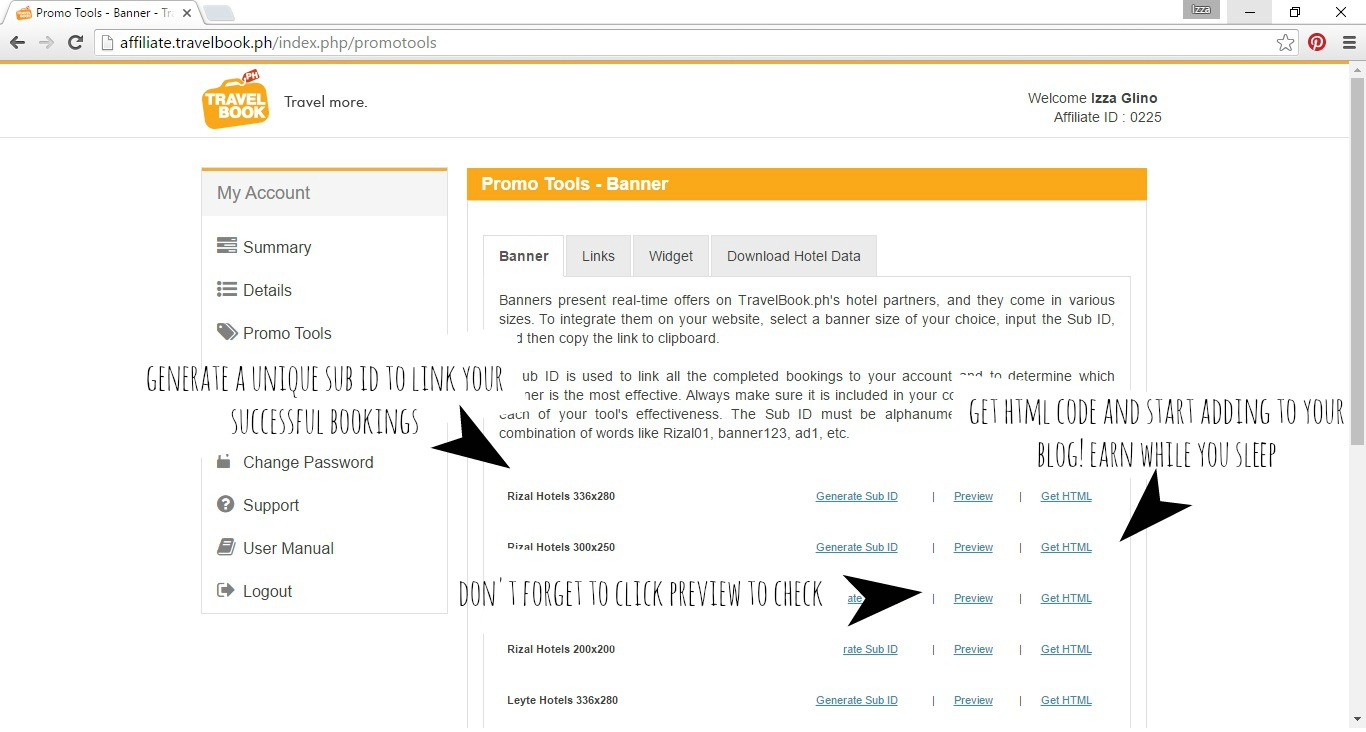The height and width of the screenshot is (732, 1366).
Task: Open the Chrome menu
Action: coord(1349,42)
